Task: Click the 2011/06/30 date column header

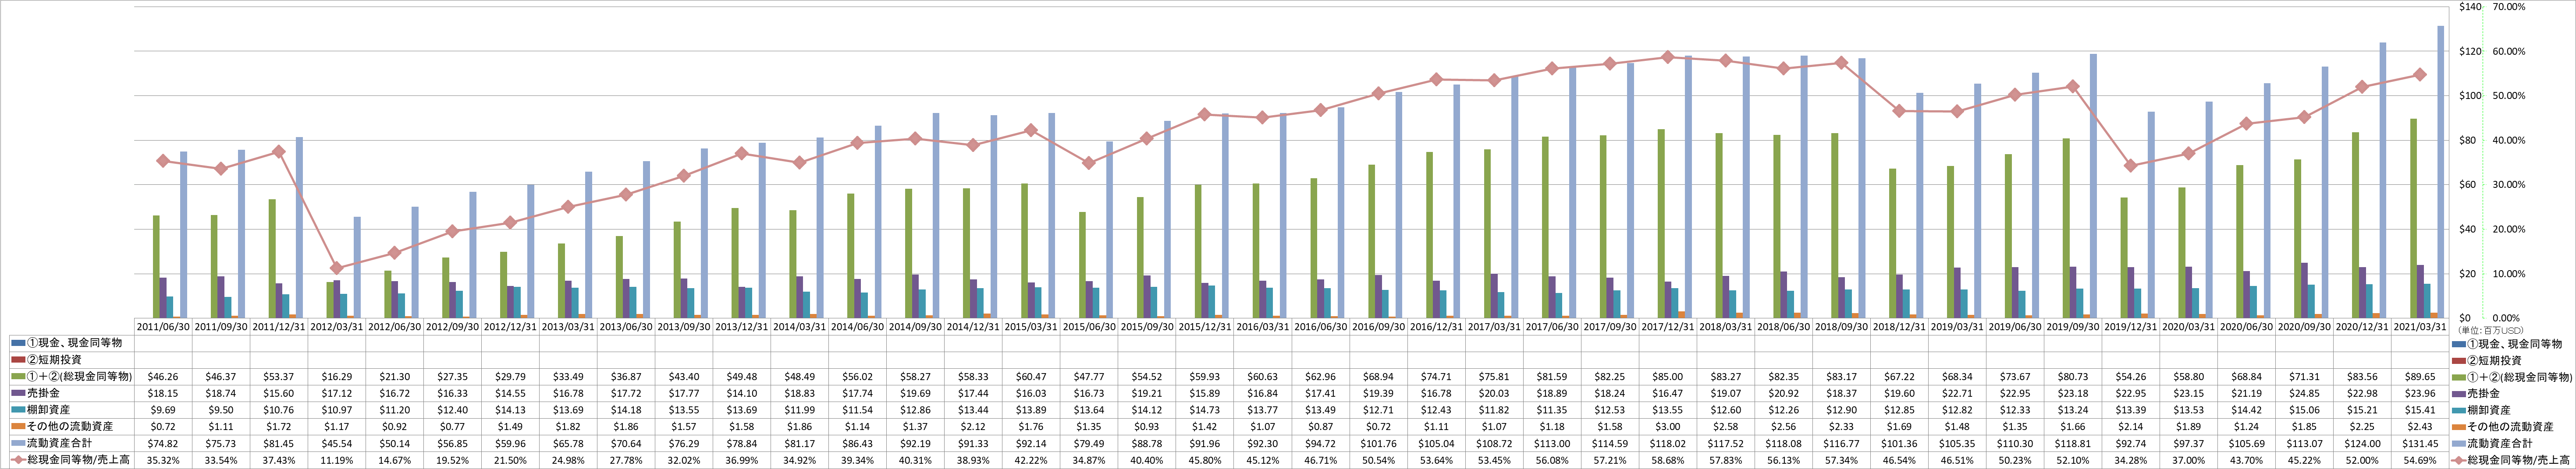Action: click(163, 327)
